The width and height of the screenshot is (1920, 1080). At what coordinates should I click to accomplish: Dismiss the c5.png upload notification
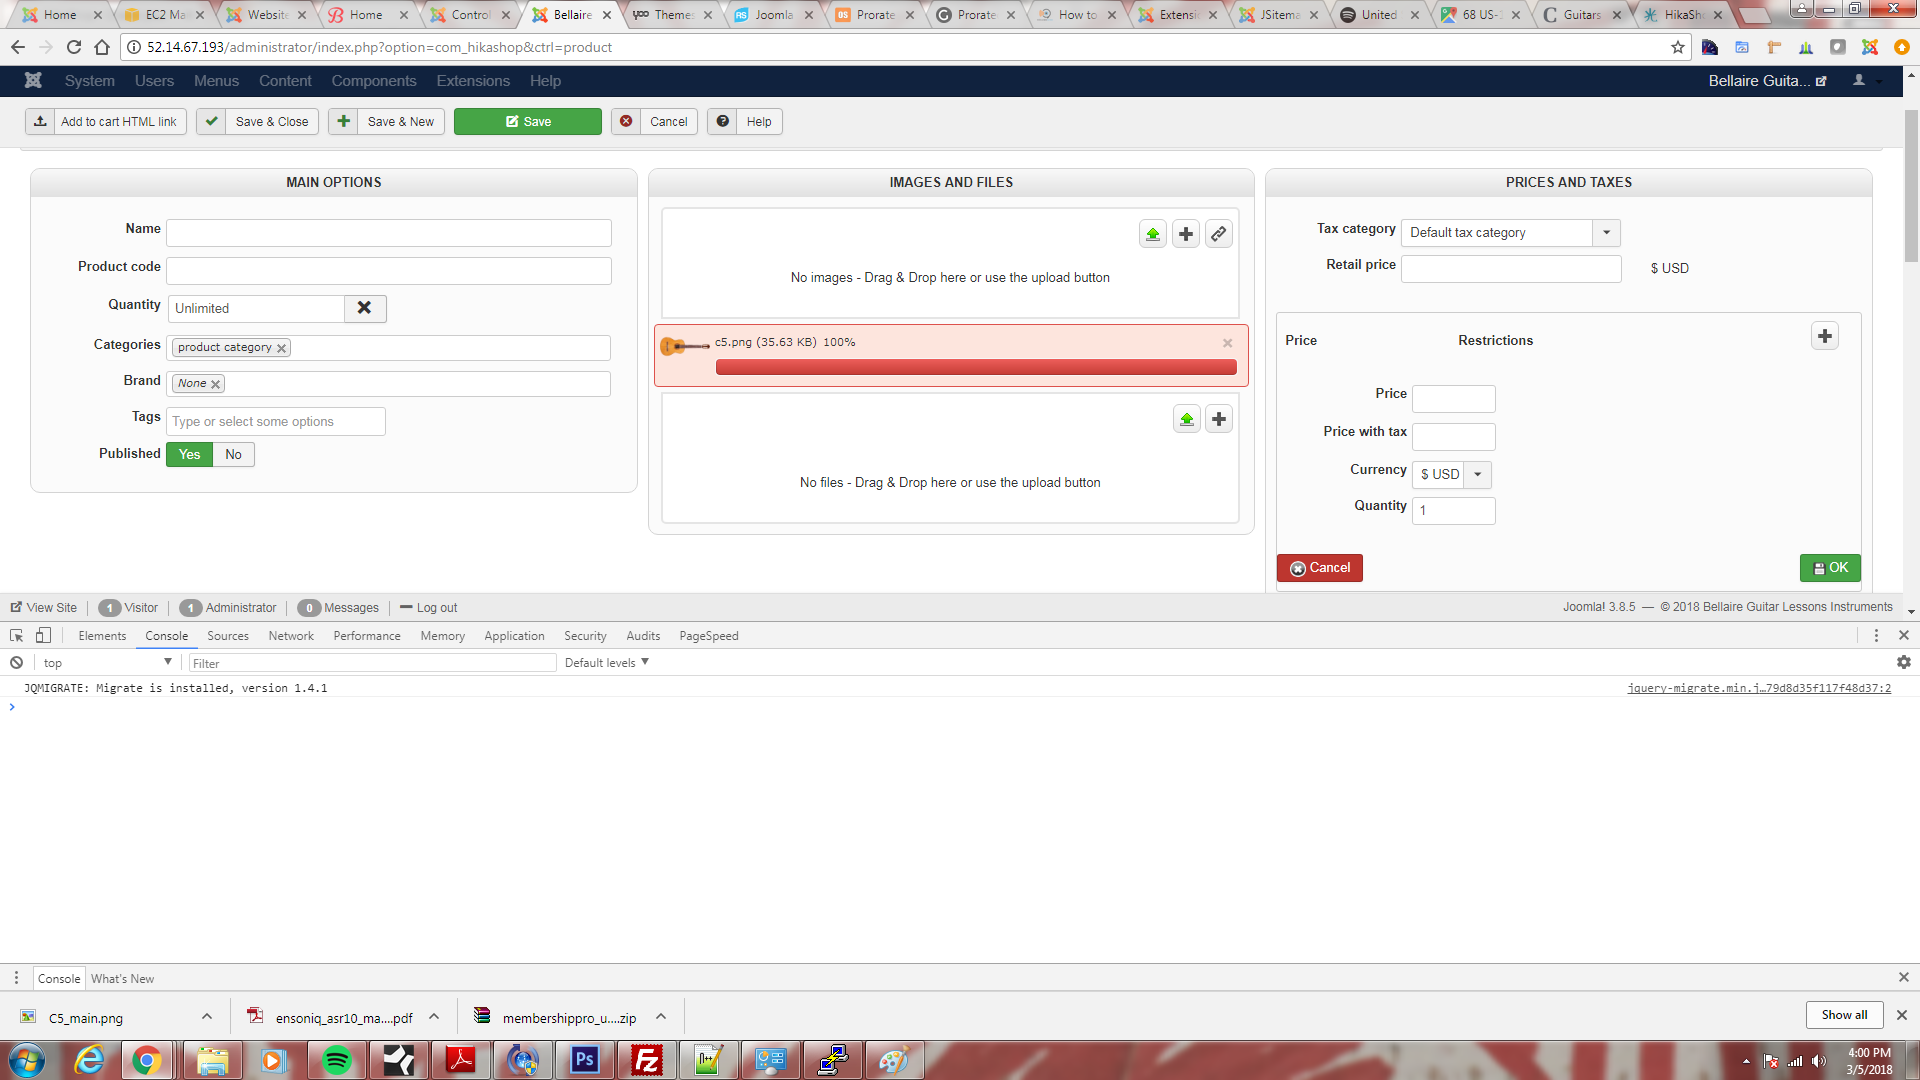pyautogui.click(x=1228, y=343)
